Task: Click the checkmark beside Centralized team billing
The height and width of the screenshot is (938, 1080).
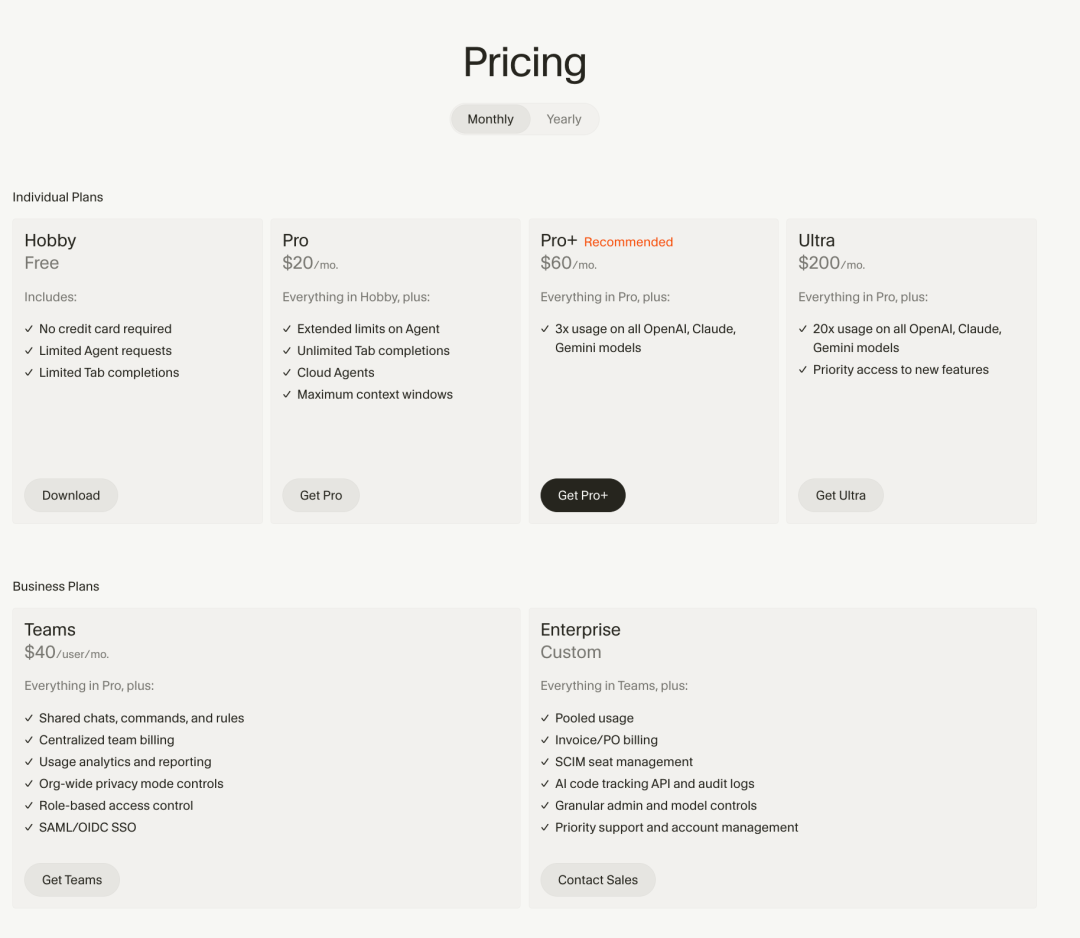Action: (29, 740)
